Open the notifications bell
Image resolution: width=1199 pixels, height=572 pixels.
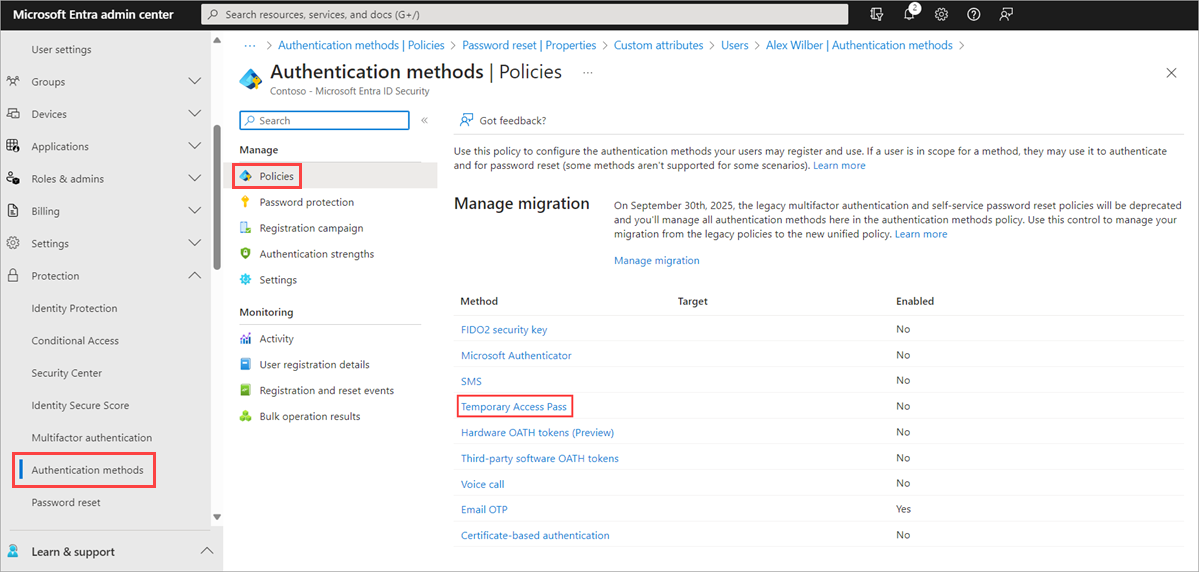point(910,15)
